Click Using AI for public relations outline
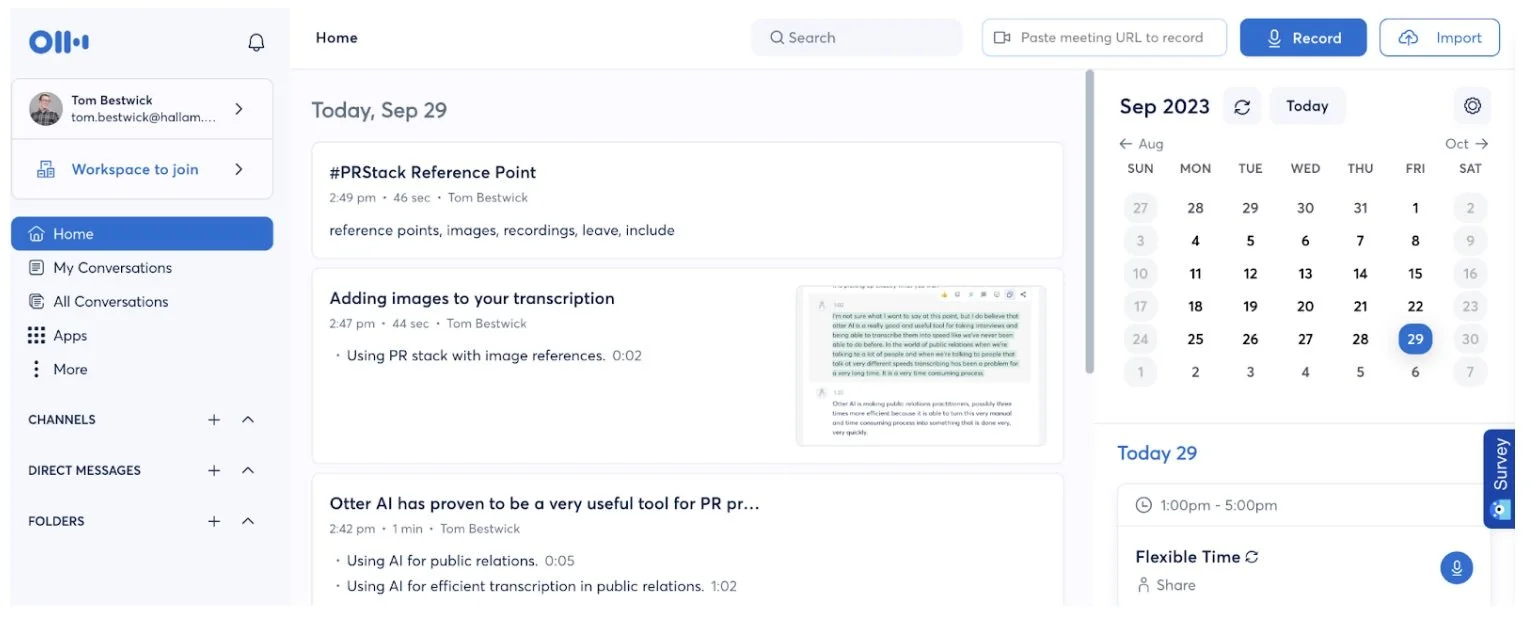Screen dimensions: 1532x638 tap(442, 560)
